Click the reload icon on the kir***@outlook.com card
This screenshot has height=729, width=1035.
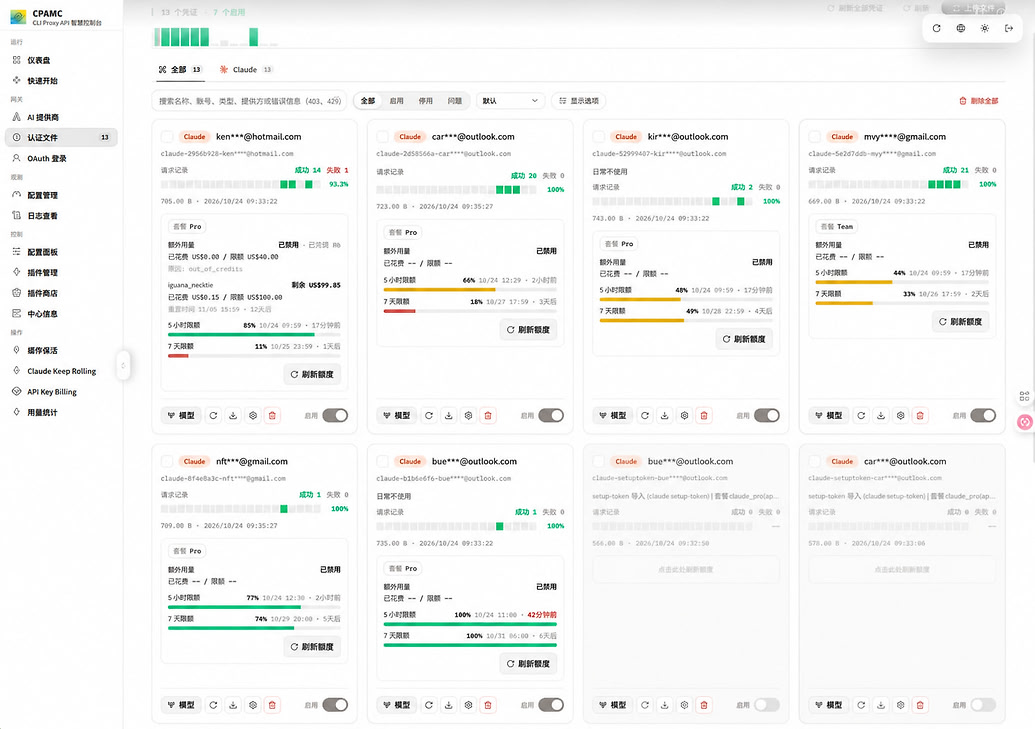(x=645, y=415)
